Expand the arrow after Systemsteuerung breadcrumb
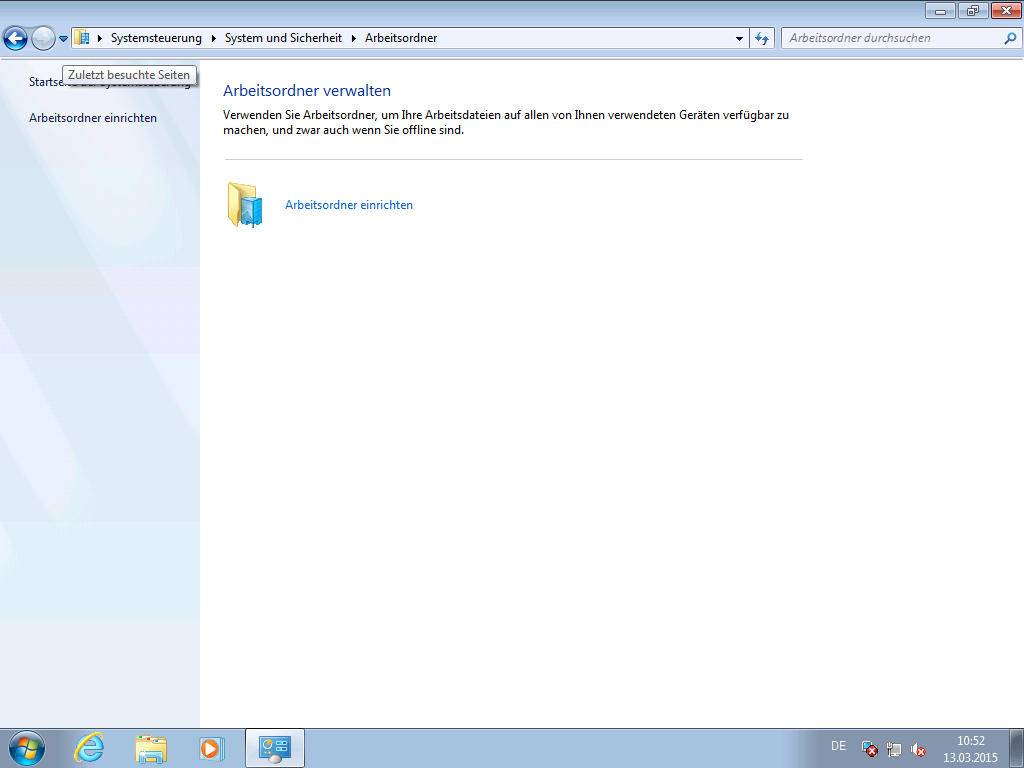 point(214,39)
